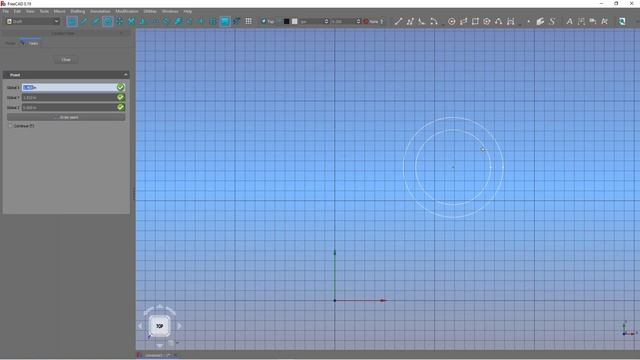
Task: Select the Bezier curve tool
Action: tap(511, 21)
